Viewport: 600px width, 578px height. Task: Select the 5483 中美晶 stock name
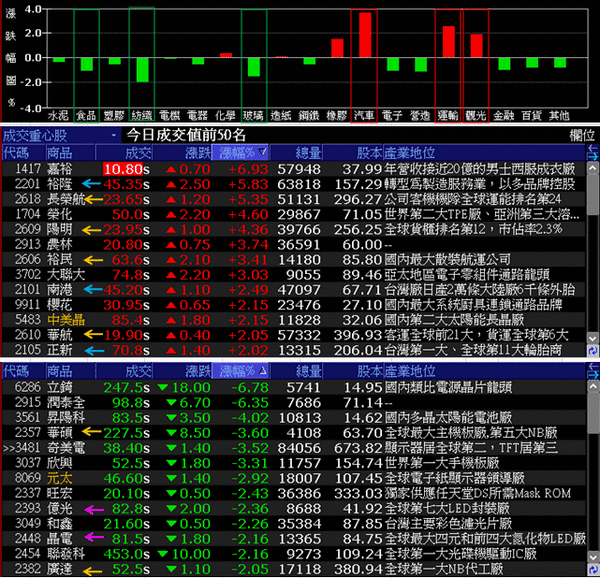pyautogui.click(x=66, y=320)
